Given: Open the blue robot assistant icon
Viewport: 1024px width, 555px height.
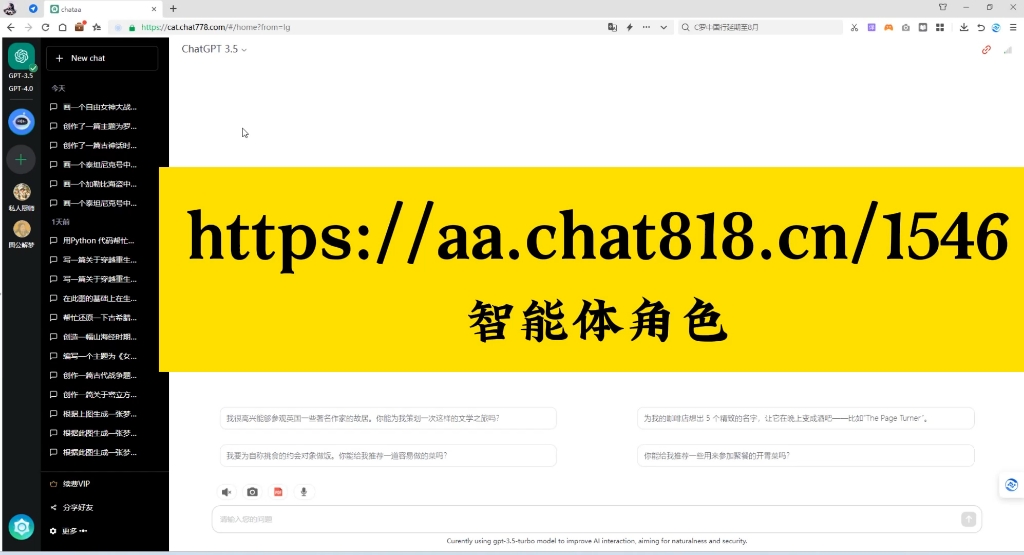Looking at the screenshot, I should click(21, 122).
